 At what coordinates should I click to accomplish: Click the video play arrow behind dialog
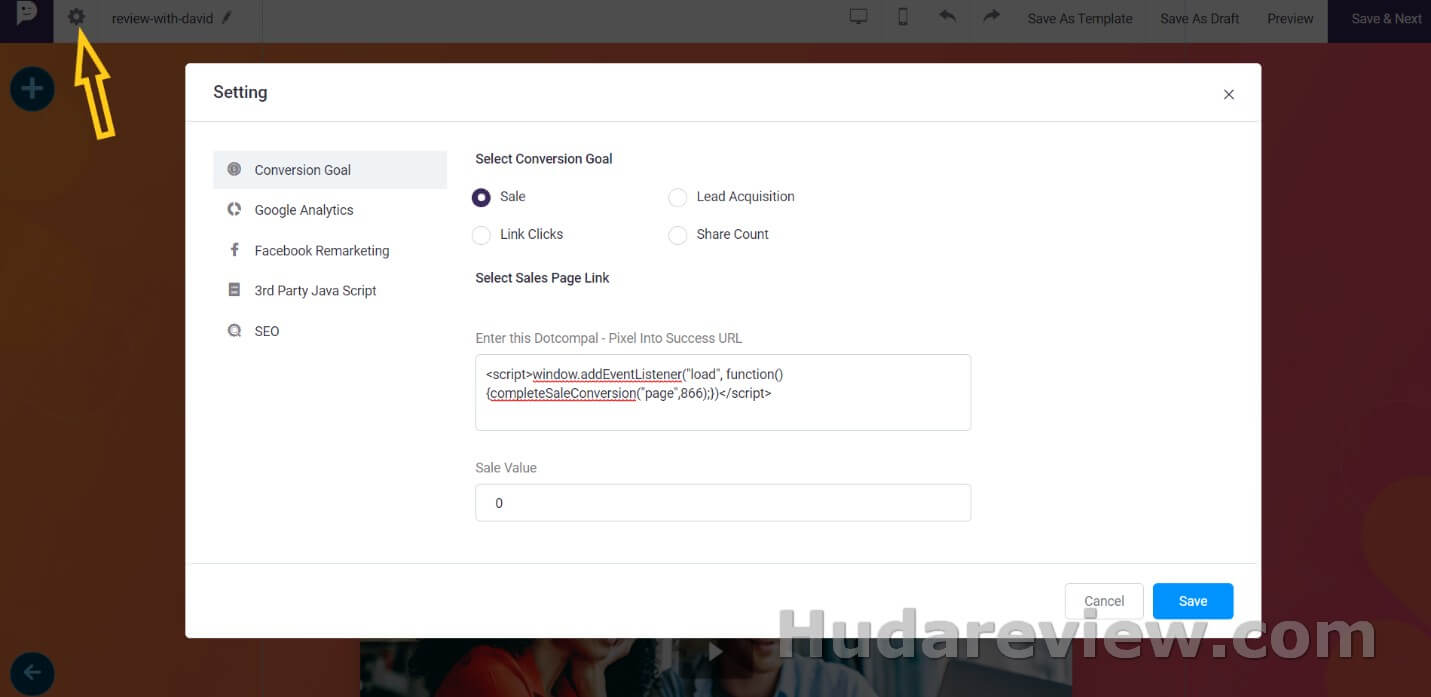click(715, 651)
